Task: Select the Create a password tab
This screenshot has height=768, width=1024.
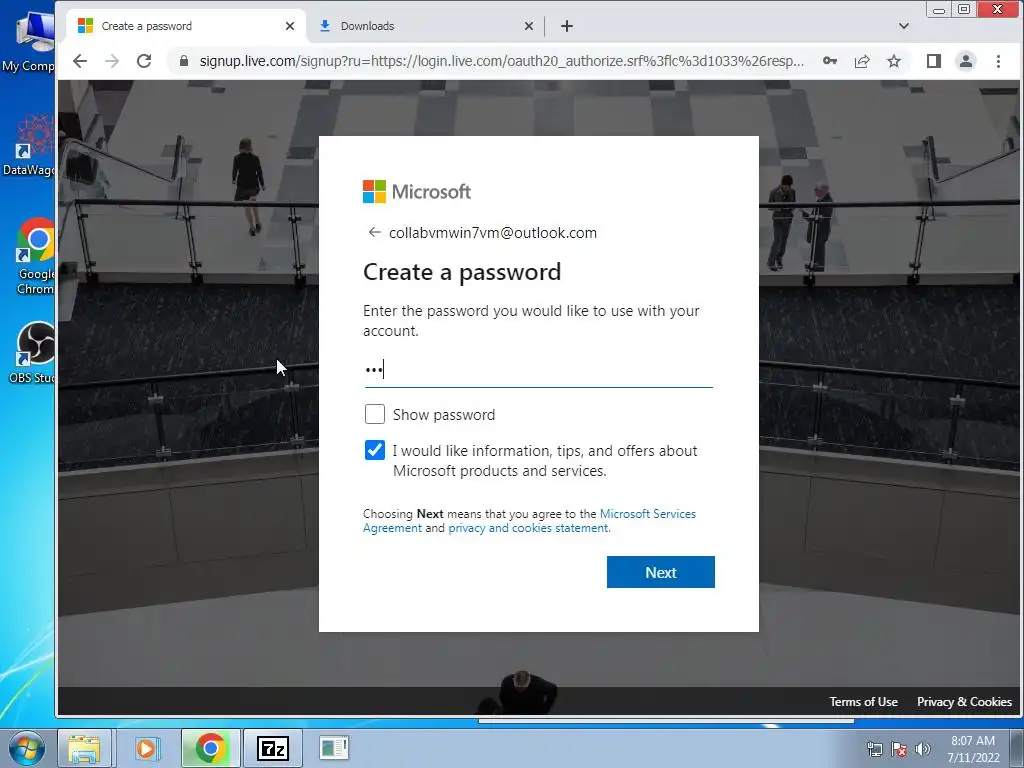Action: 186,26
